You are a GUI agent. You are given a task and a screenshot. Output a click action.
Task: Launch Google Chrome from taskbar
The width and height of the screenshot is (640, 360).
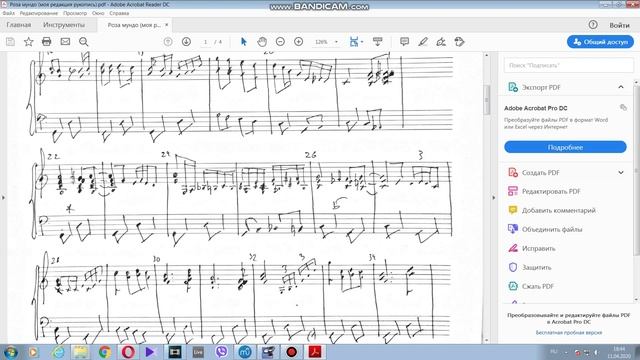[105, 351]
